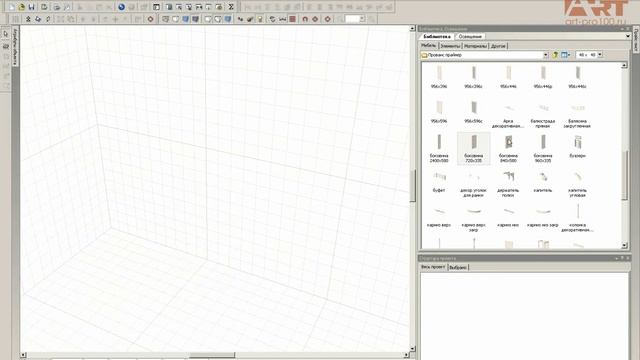
Task: Click the print icon in top toolbar
Action: click(57, 7)
